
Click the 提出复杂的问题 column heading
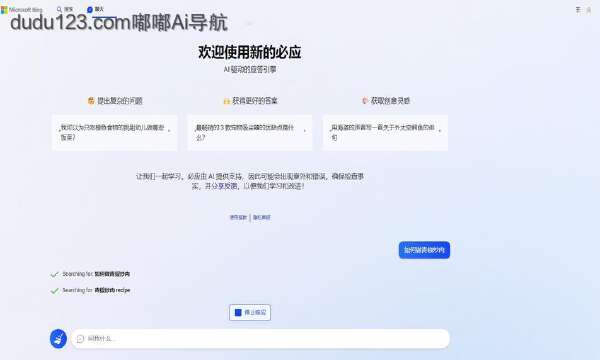pos(120,101)
